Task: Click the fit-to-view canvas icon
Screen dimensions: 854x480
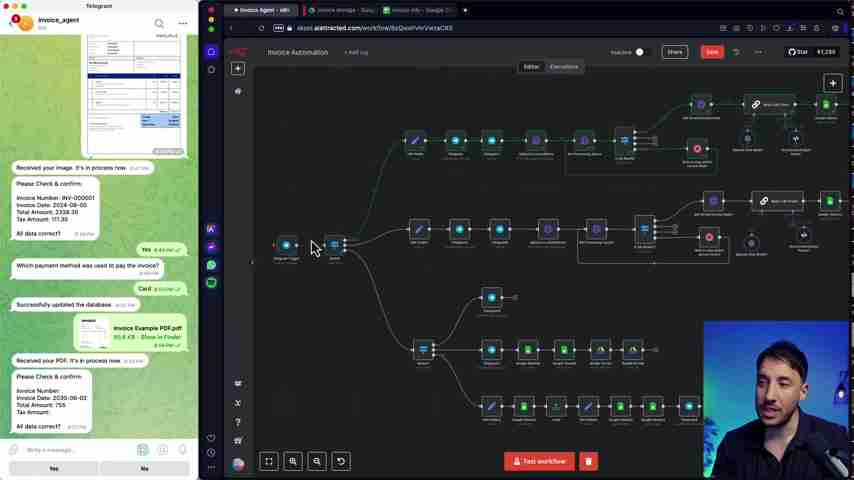Action: pos(269,461)
